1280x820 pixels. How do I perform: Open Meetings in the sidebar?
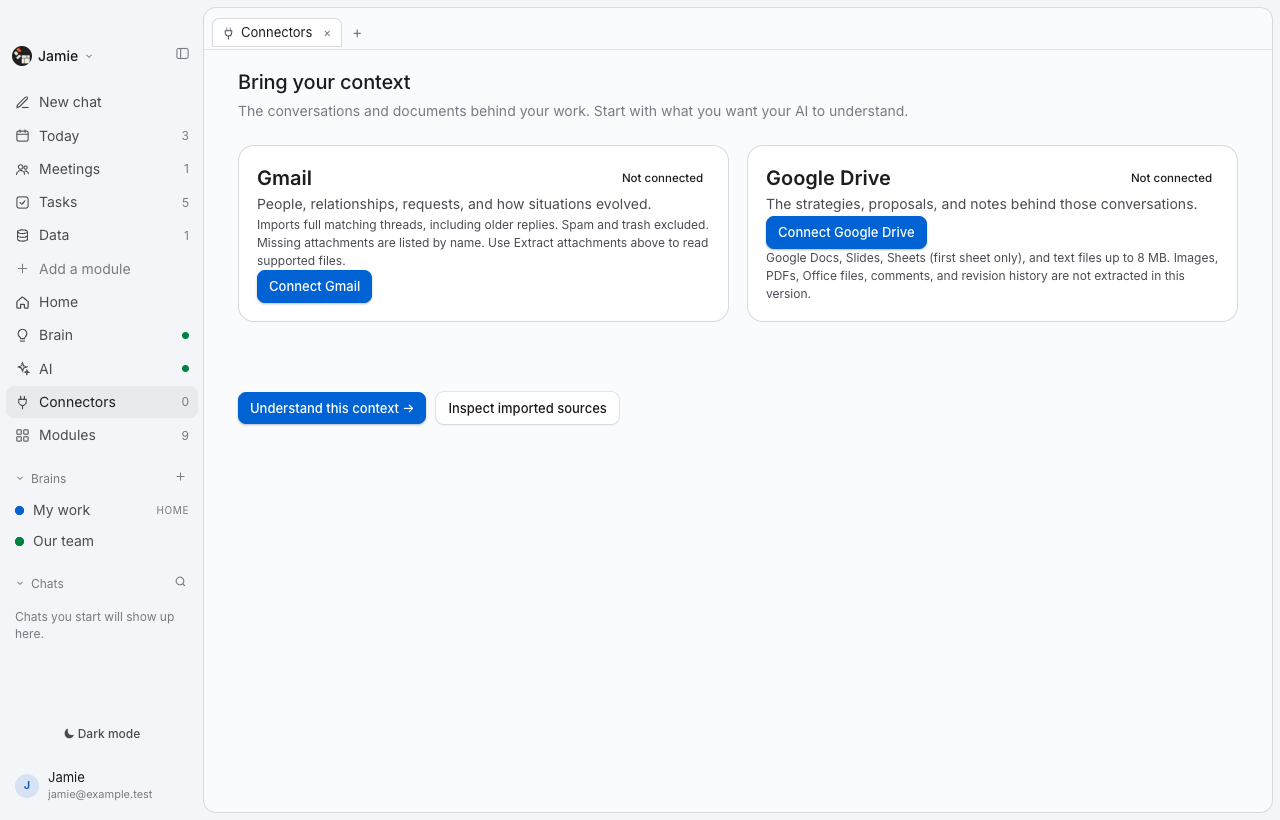102,169
